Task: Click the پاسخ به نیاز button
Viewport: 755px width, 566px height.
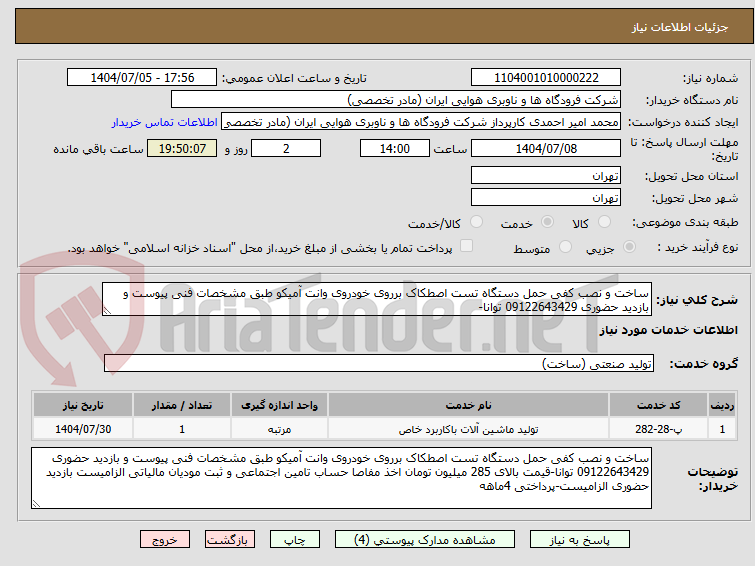Action: pyautogui.click(x=580, y=540)
